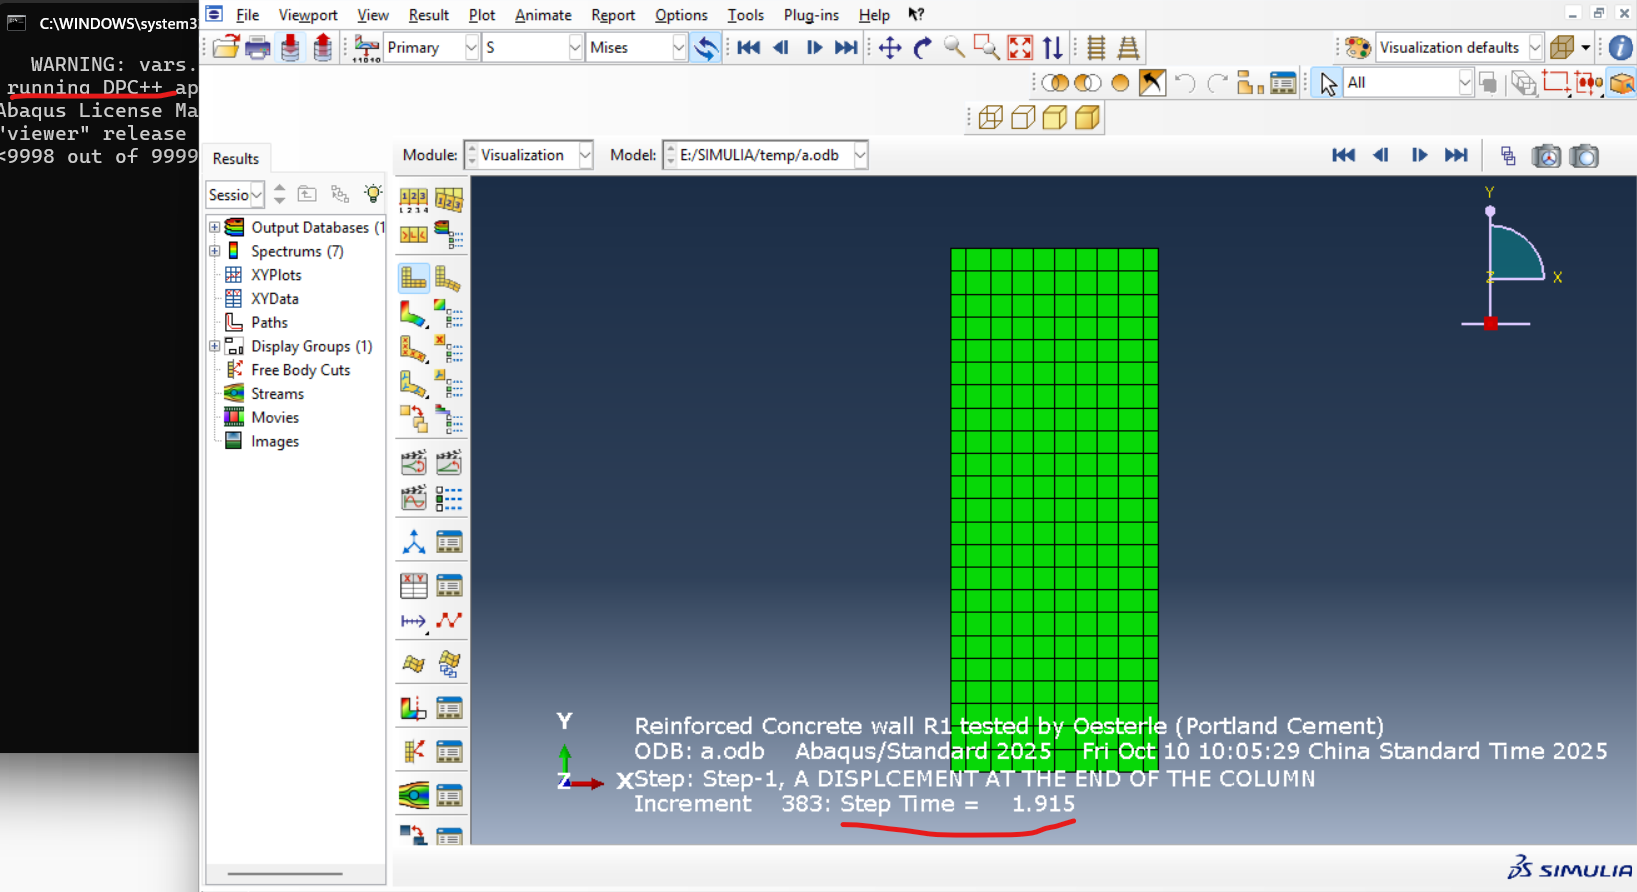Toggle perspective view grid icon
Image resolution: width=1637 pixels, height=892 pixels.
click(1129, 47)
